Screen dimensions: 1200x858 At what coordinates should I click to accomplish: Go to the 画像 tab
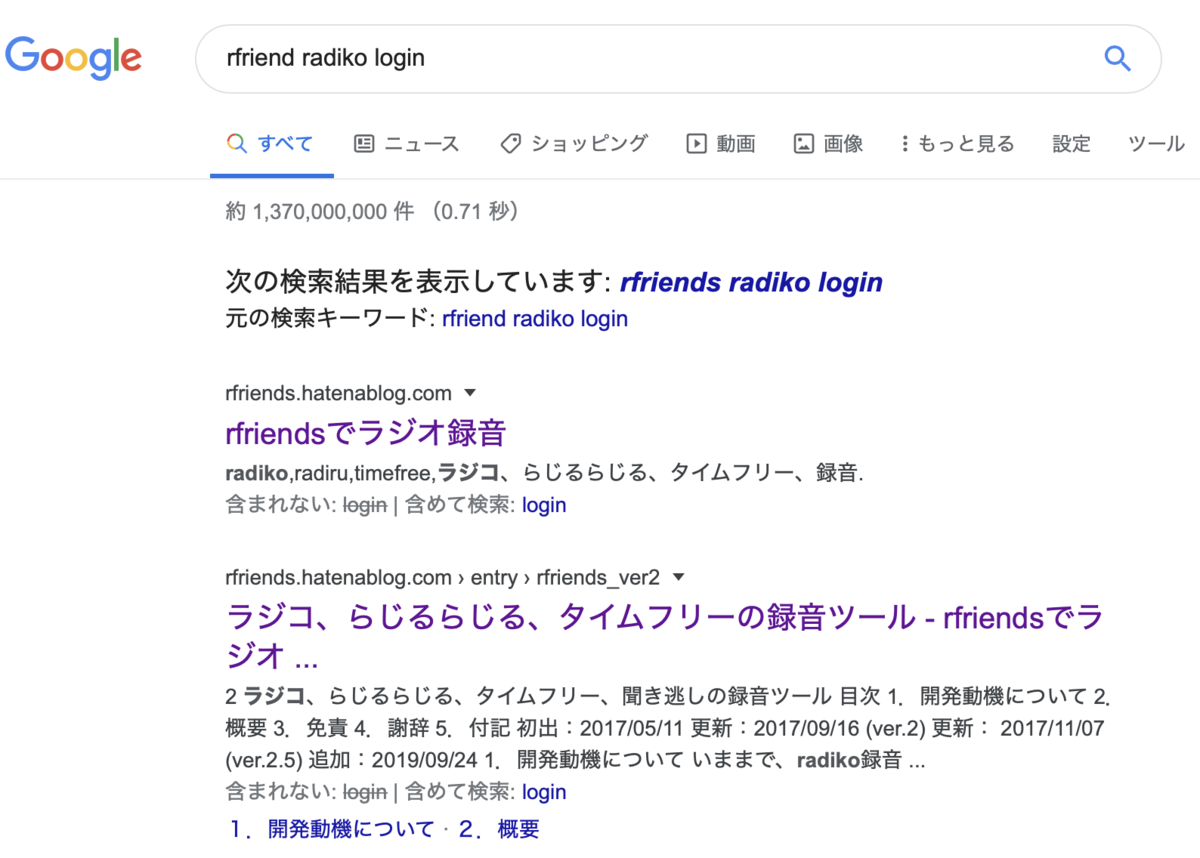[828, 144]
